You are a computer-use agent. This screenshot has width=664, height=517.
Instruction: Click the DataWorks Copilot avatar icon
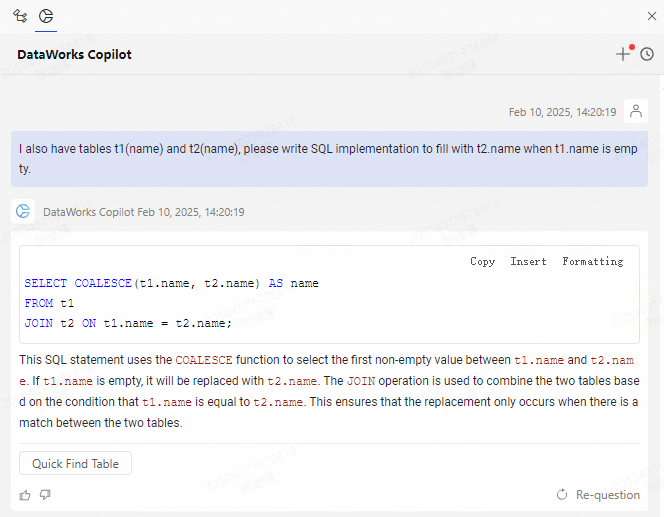click(x=23, y=211)
